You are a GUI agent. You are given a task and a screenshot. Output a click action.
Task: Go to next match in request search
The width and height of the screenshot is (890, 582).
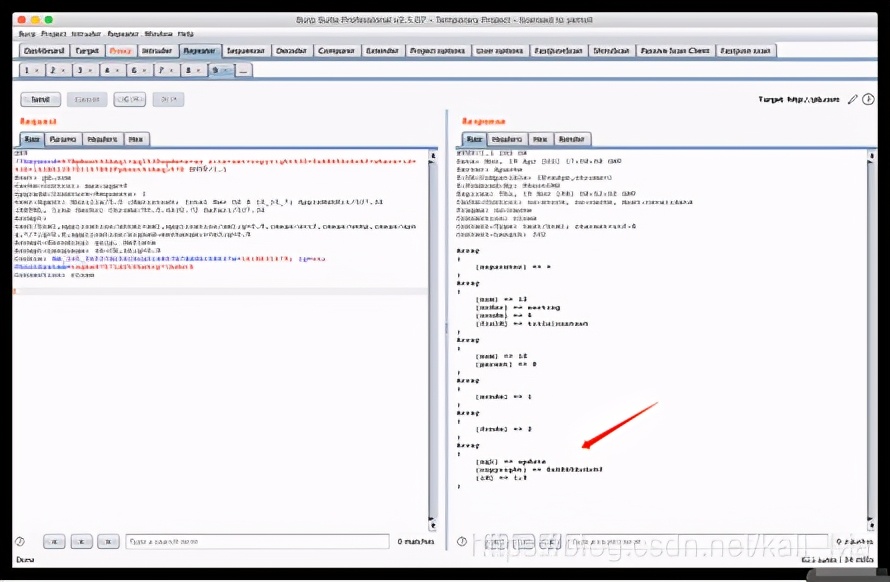pos(108,541)
